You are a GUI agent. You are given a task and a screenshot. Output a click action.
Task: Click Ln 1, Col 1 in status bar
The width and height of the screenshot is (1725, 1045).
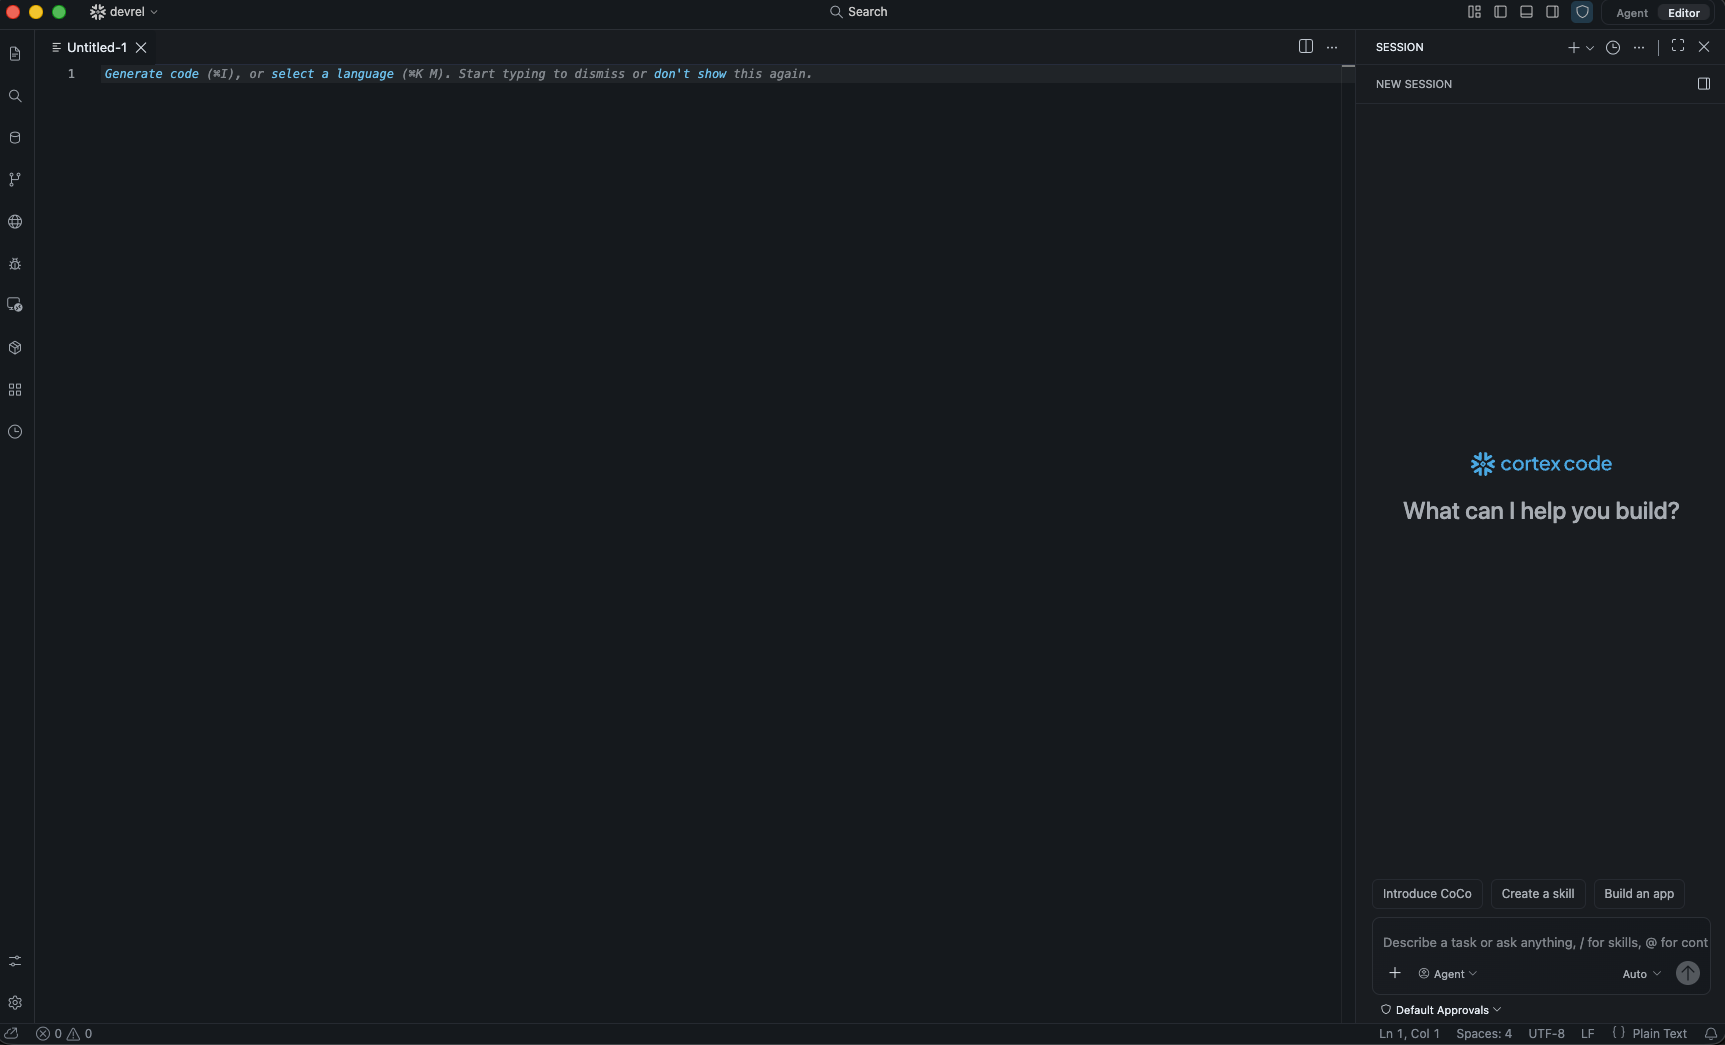click(x=1409, y=1034)
